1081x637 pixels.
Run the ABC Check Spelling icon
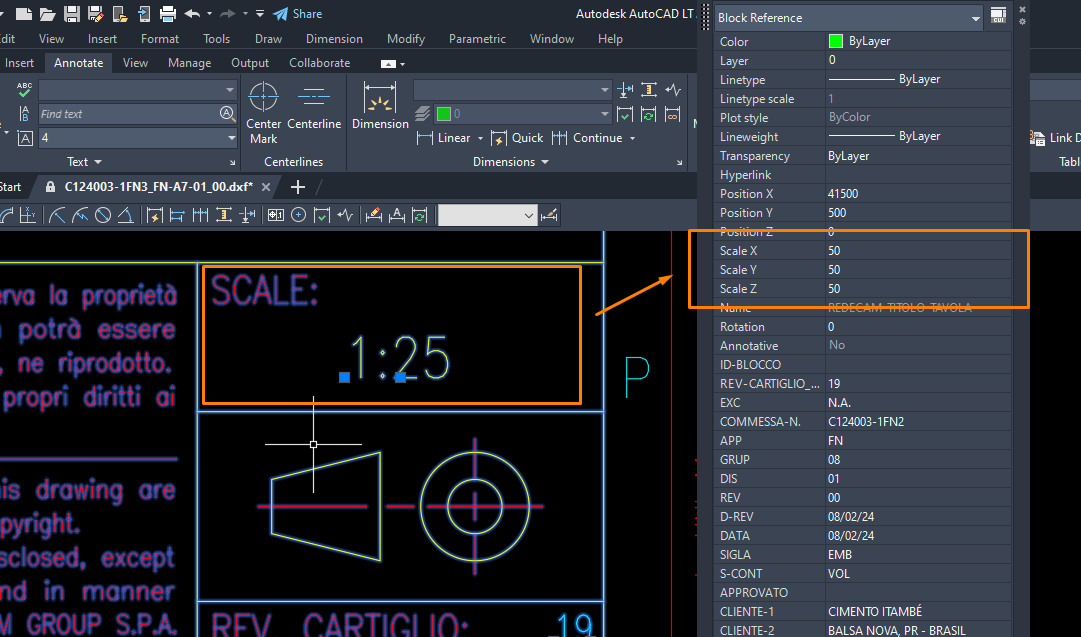[25, 89]
